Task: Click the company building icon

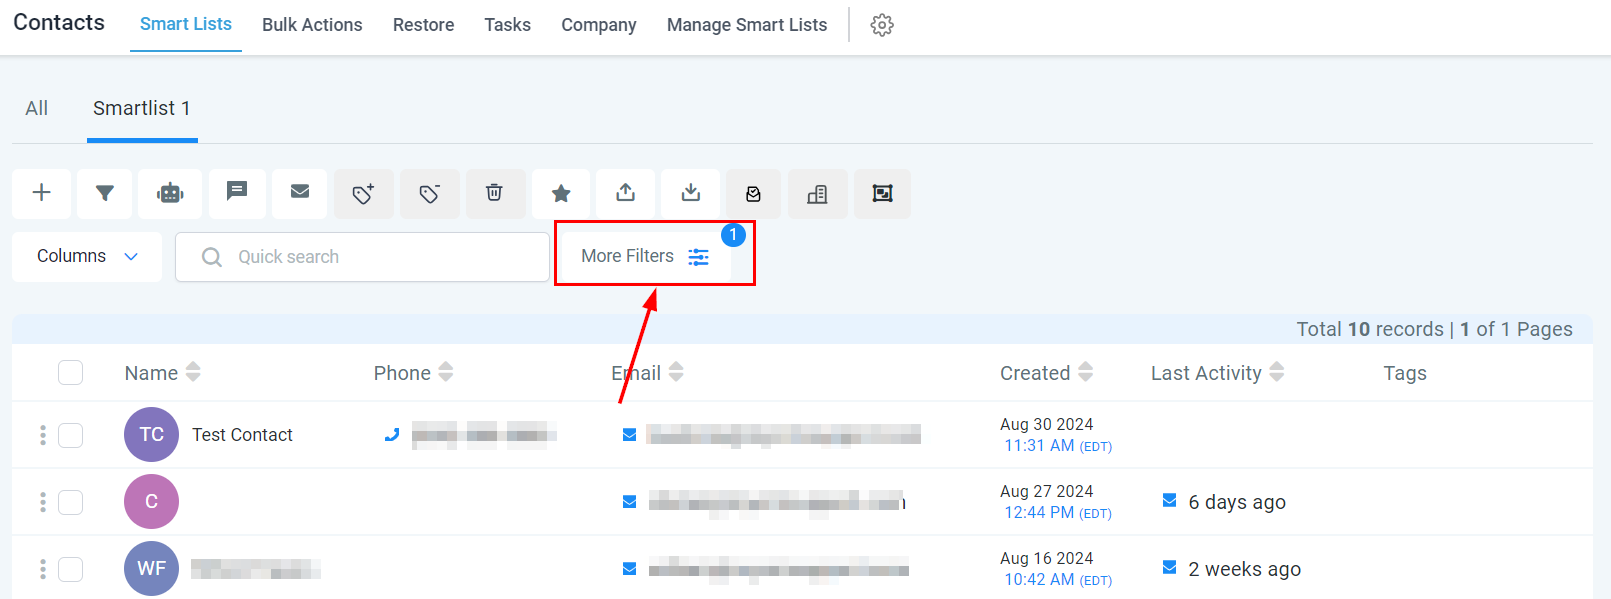Action: point(817,193)
